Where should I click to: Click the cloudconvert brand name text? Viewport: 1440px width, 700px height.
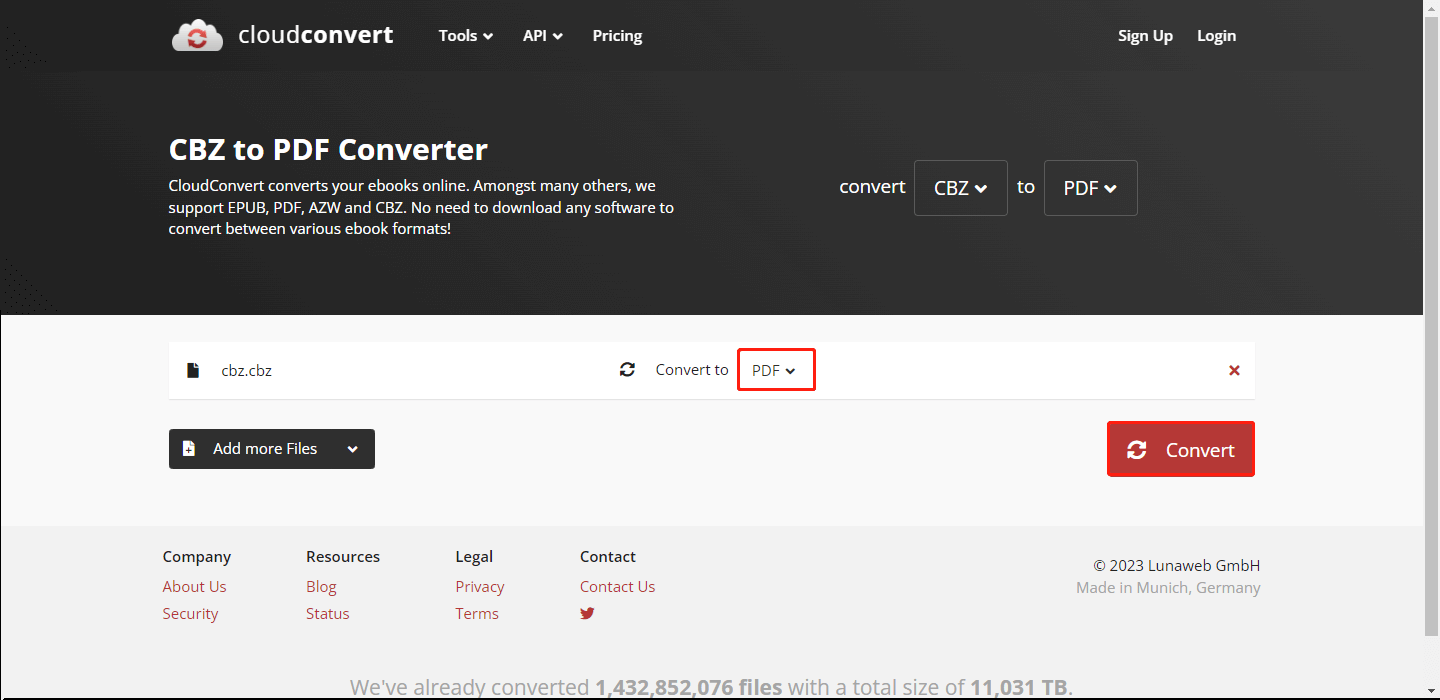(316, 36)
